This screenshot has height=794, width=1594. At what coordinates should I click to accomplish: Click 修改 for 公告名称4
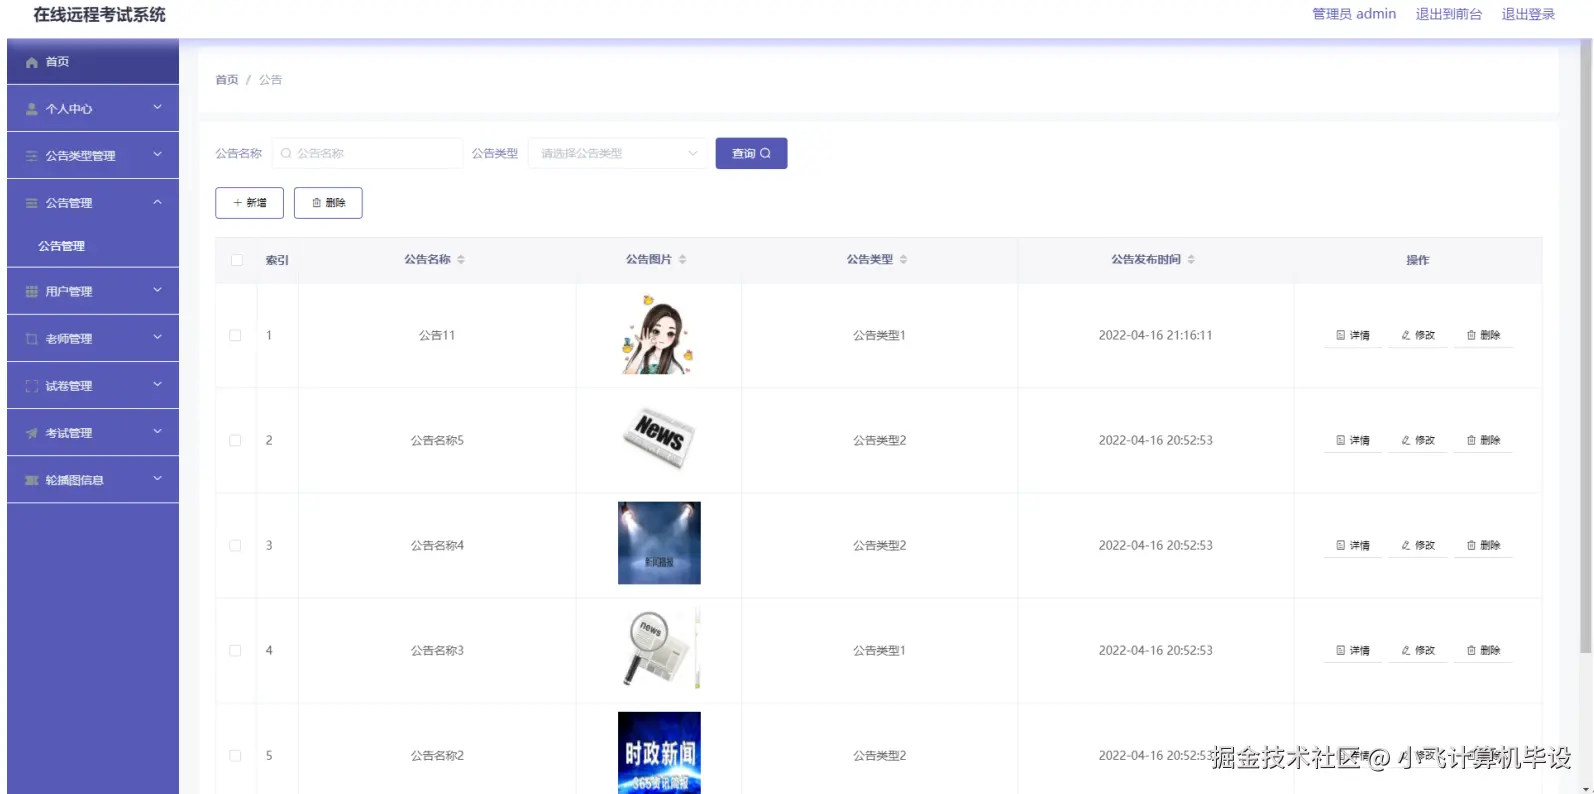pyautogui.click(x=1418, y=546)
